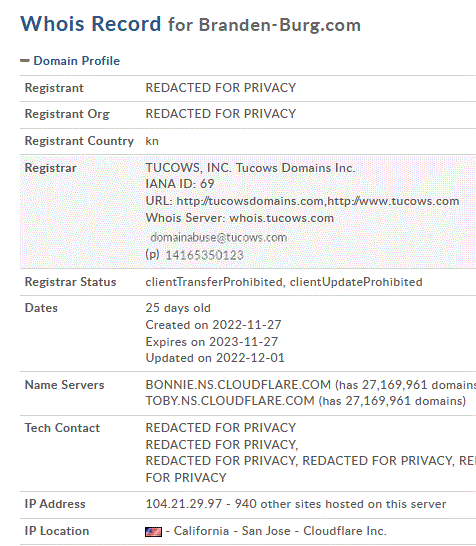476x546 pixels.
Task: Click the US flag icon in IP Location
Action: 153,531
